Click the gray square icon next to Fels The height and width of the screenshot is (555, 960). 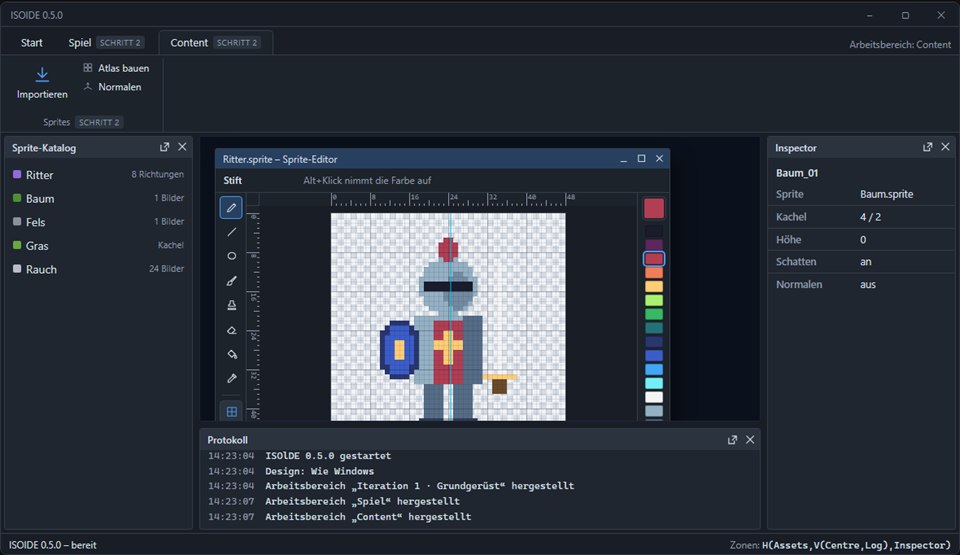(17, 222)
